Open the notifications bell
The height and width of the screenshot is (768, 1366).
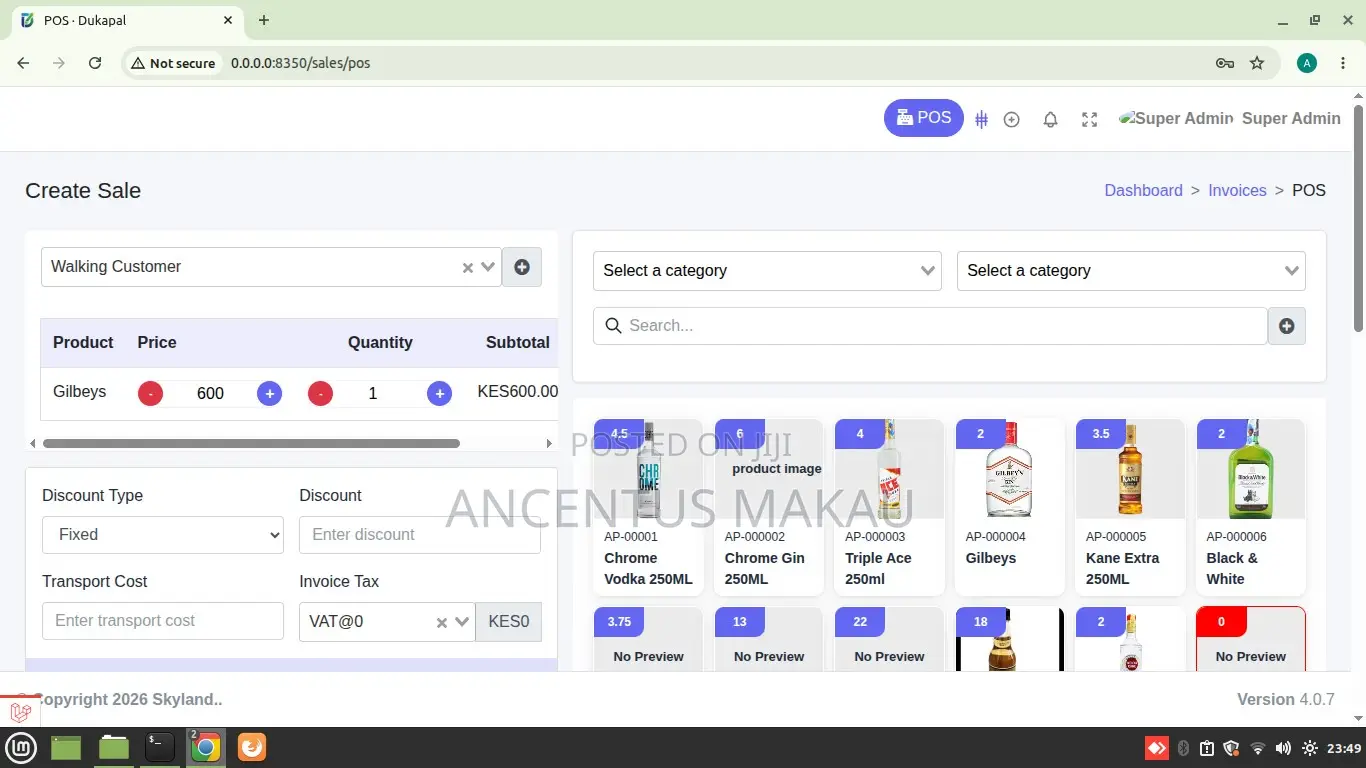pyautogui.click(x=1050, y=119)
